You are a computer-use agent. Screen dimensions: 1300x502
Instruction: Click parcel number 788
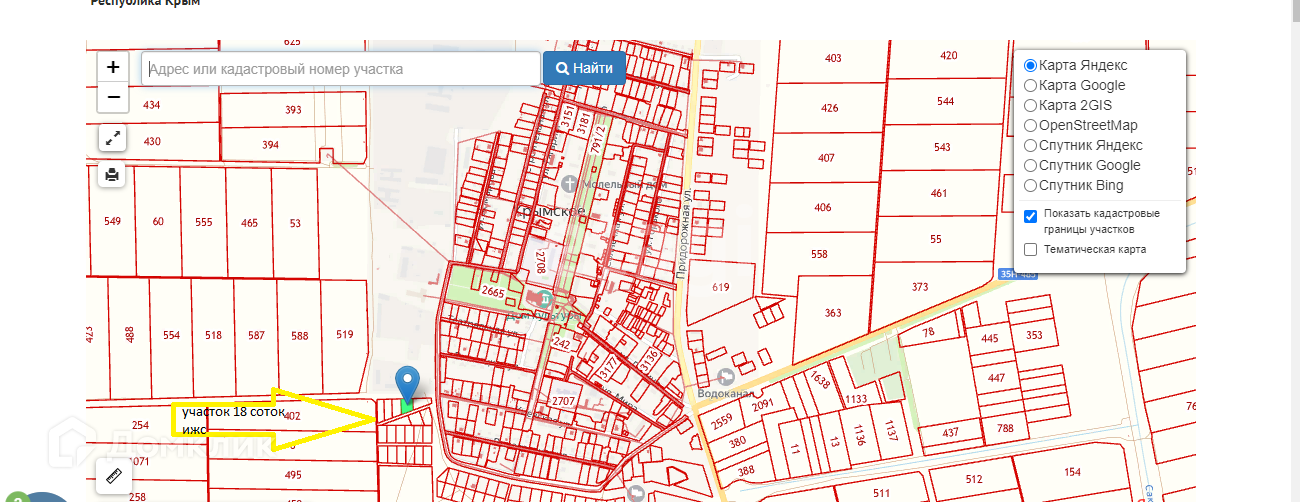tap(1005, 428)
